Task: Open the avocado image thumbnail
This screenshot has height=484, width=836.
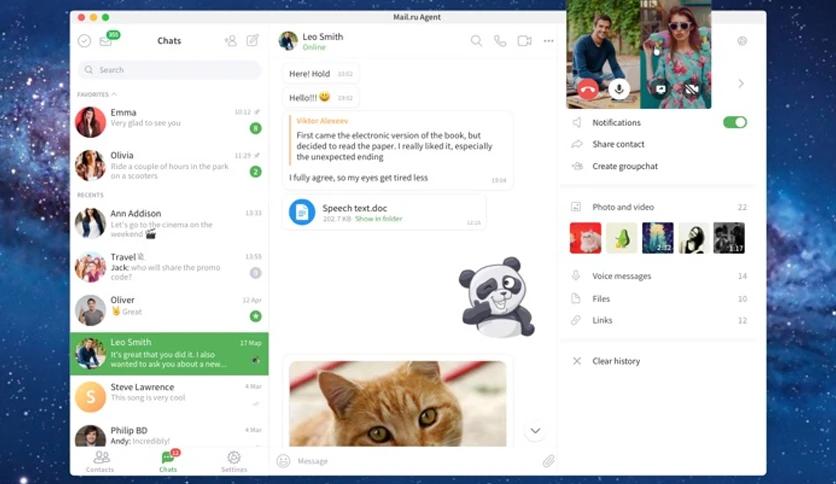Action: click(x=622, y=238)
